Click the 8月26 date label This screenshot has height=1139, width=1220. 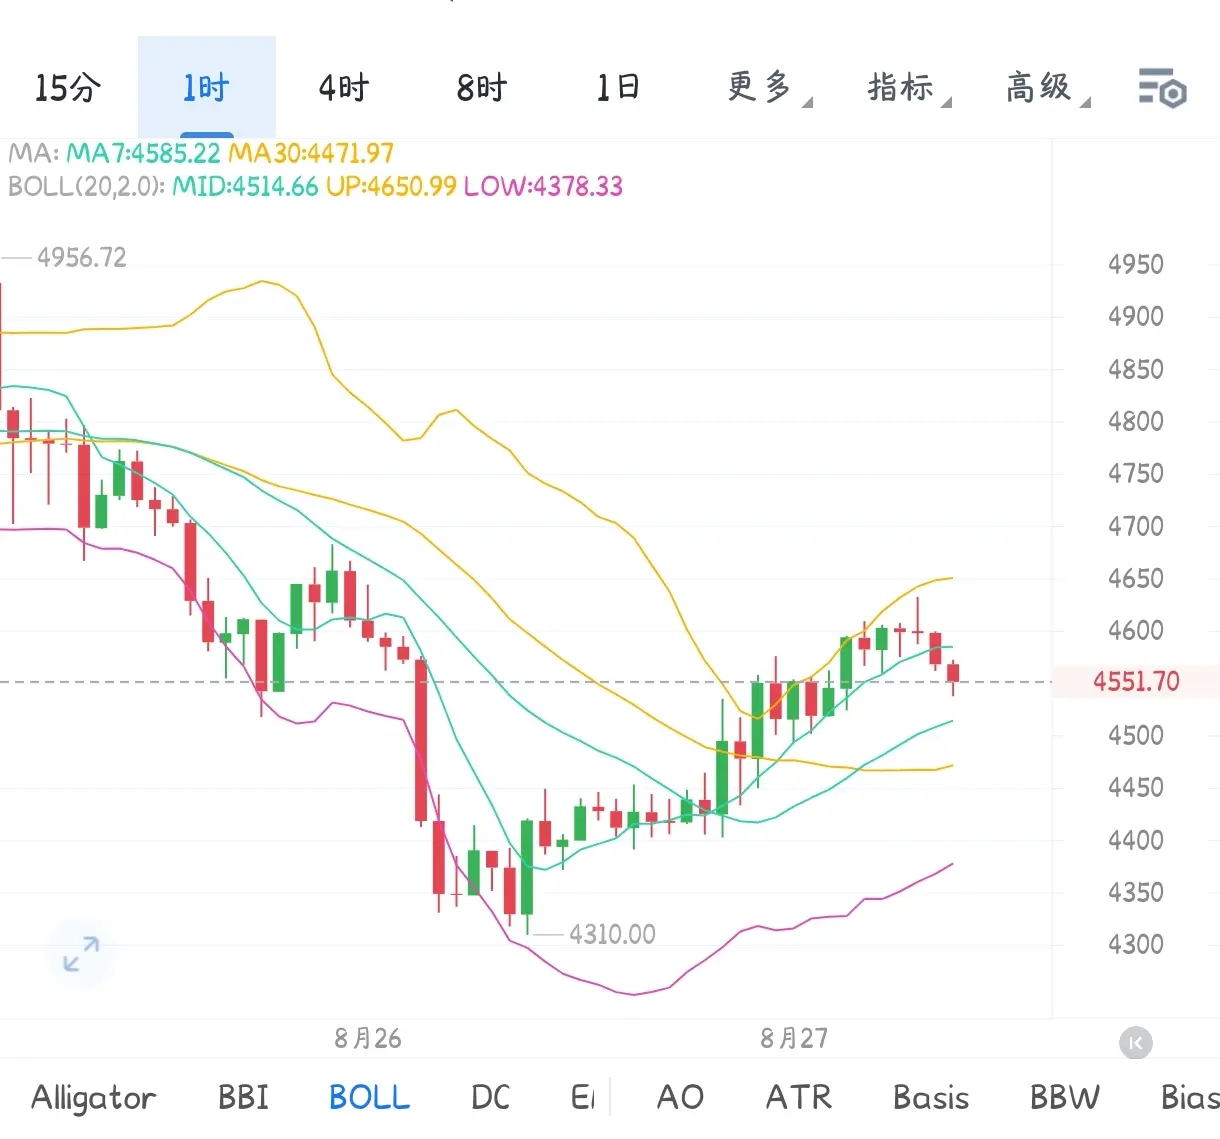(368, 1039)
